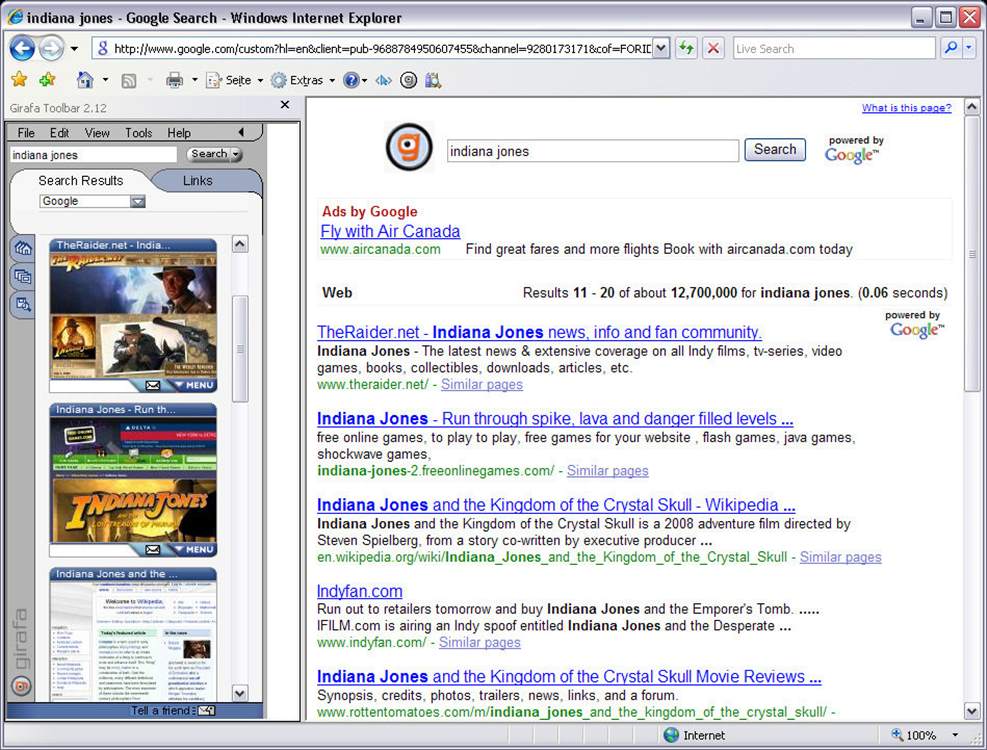
Task: Click the main page vertical scrollbar thumb
Action: tap(972, 254)
